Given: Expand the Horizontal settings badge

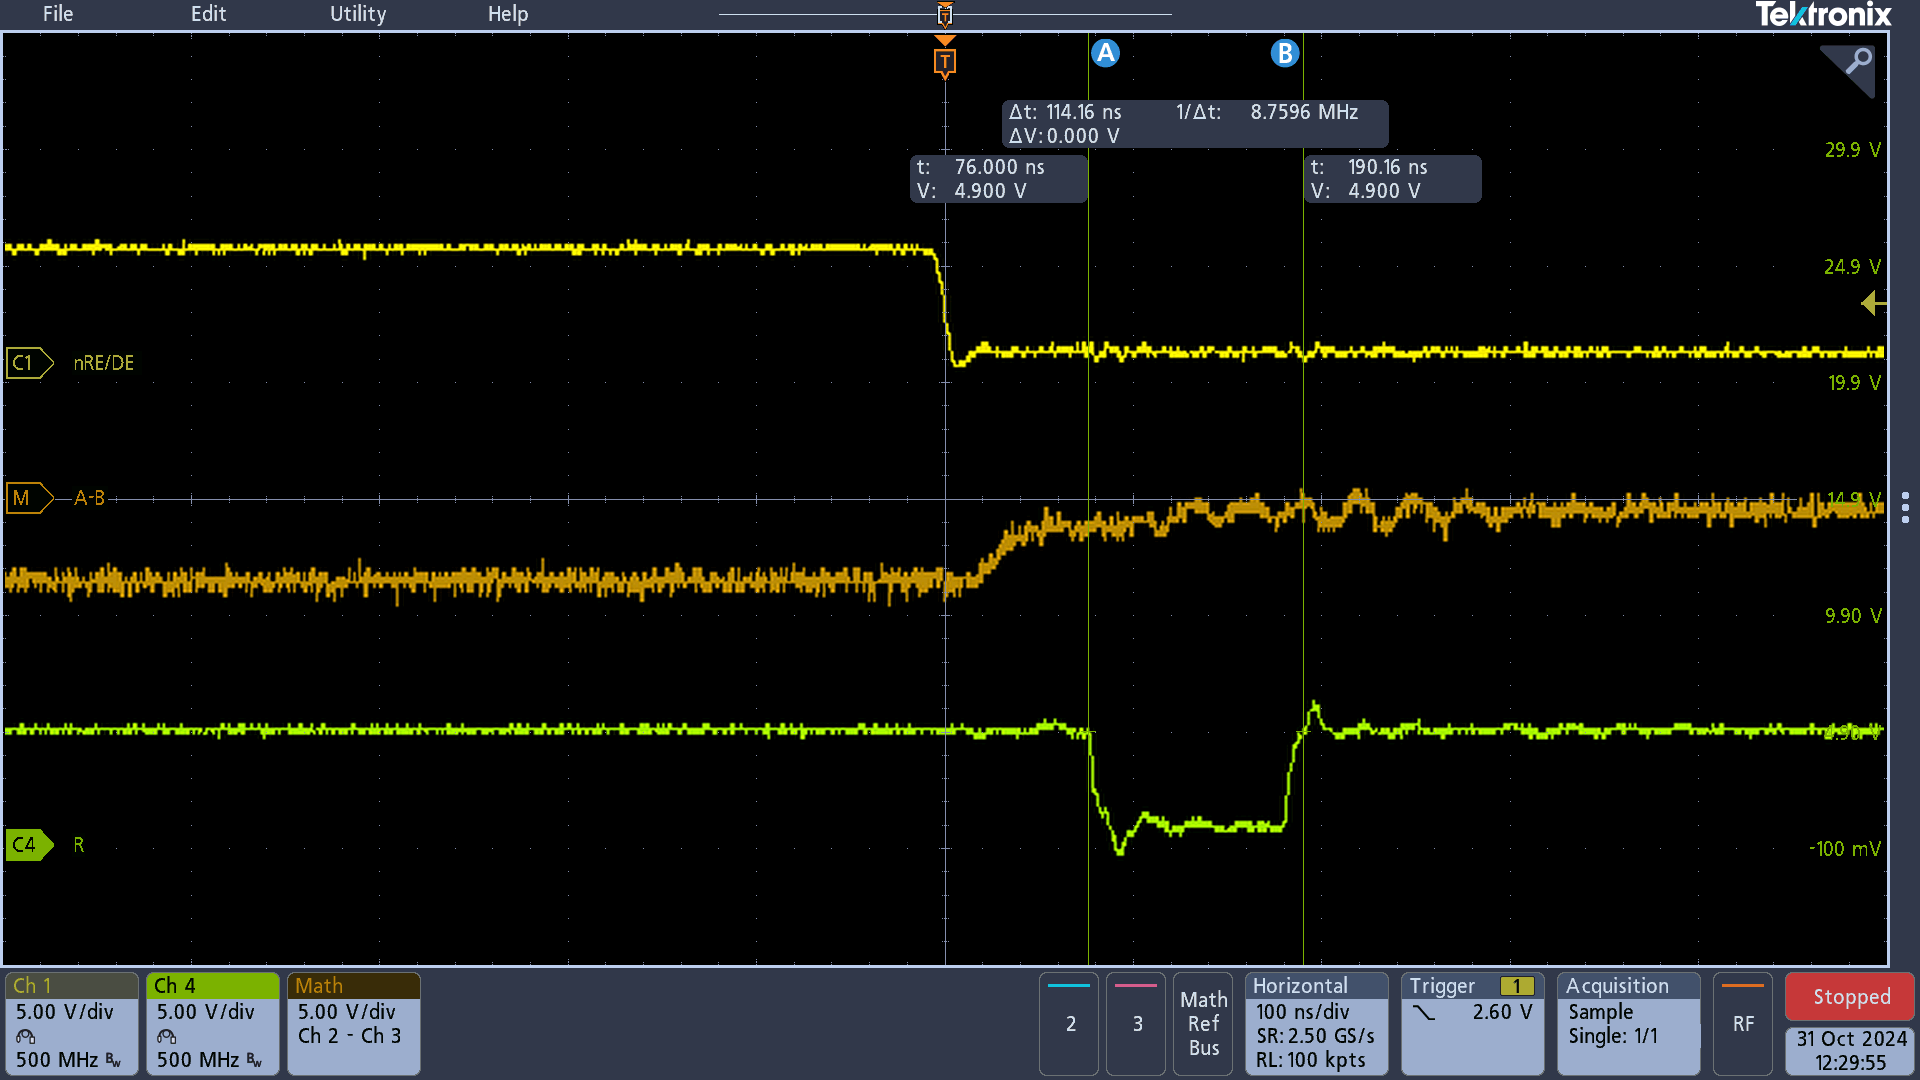Looking at the screenshot, I should 1316,1023.
